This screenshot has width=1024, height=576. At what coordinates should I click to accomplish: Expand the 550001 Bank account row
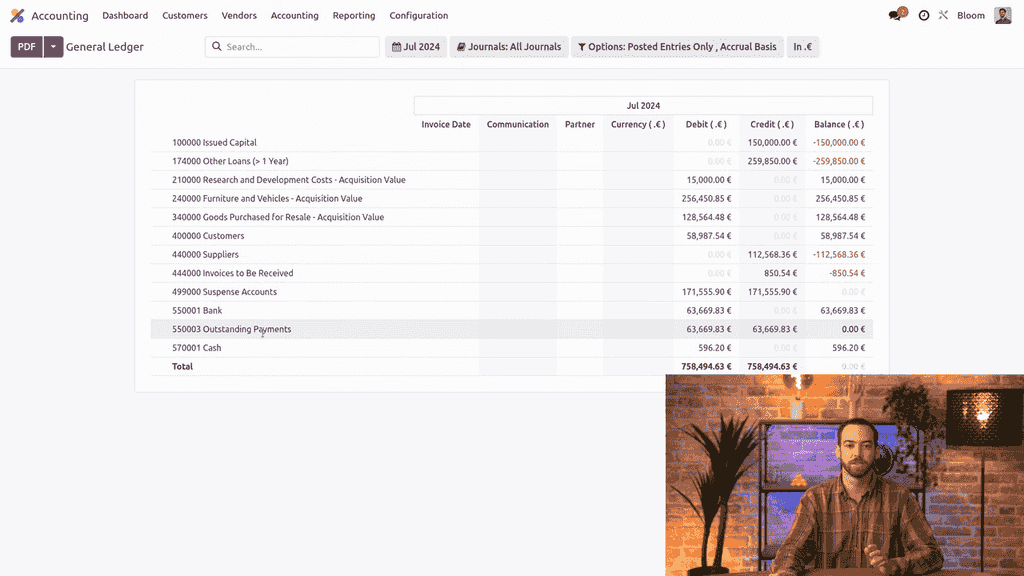tap(197, 311)
